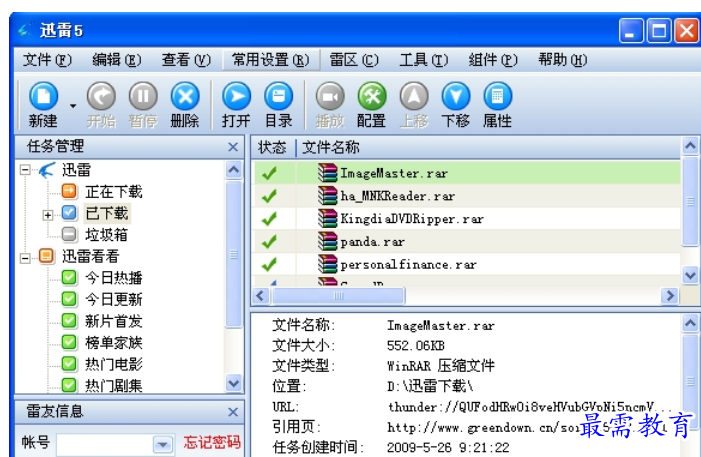Collapse the 迅雷 tree root node

pos(25,170)
